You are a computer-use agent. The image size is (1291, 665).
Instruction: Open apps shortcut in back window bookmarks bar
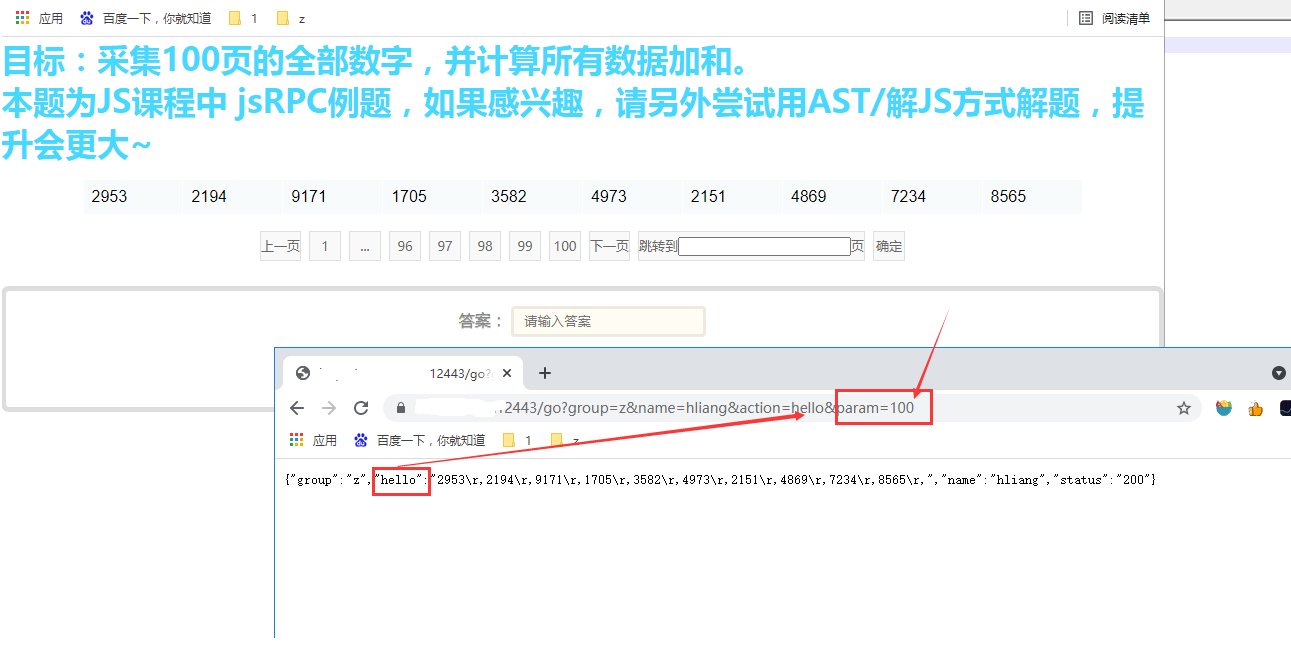click(39, 18)
